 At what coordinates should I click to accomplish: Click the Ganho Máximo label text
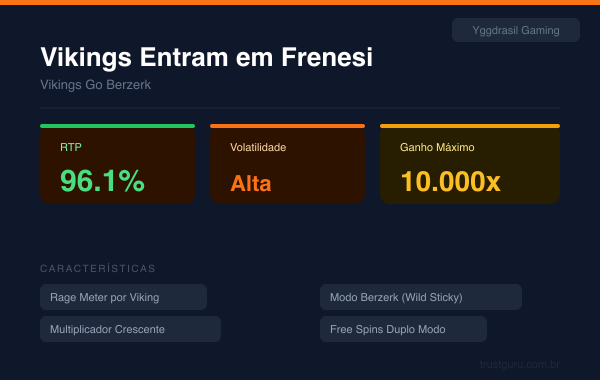(437, 147)
